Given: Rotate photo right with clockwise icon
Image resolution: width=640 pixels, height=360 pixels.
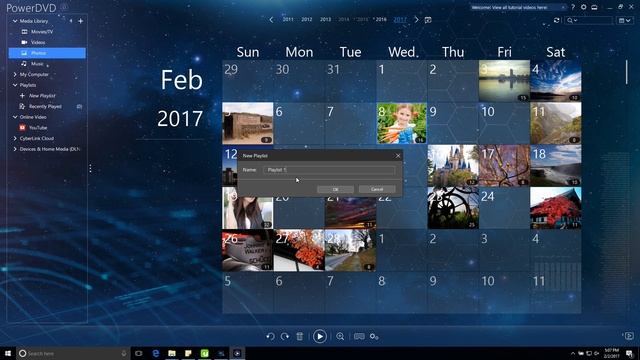Looking at the screenshot, I should pos(285,336).
